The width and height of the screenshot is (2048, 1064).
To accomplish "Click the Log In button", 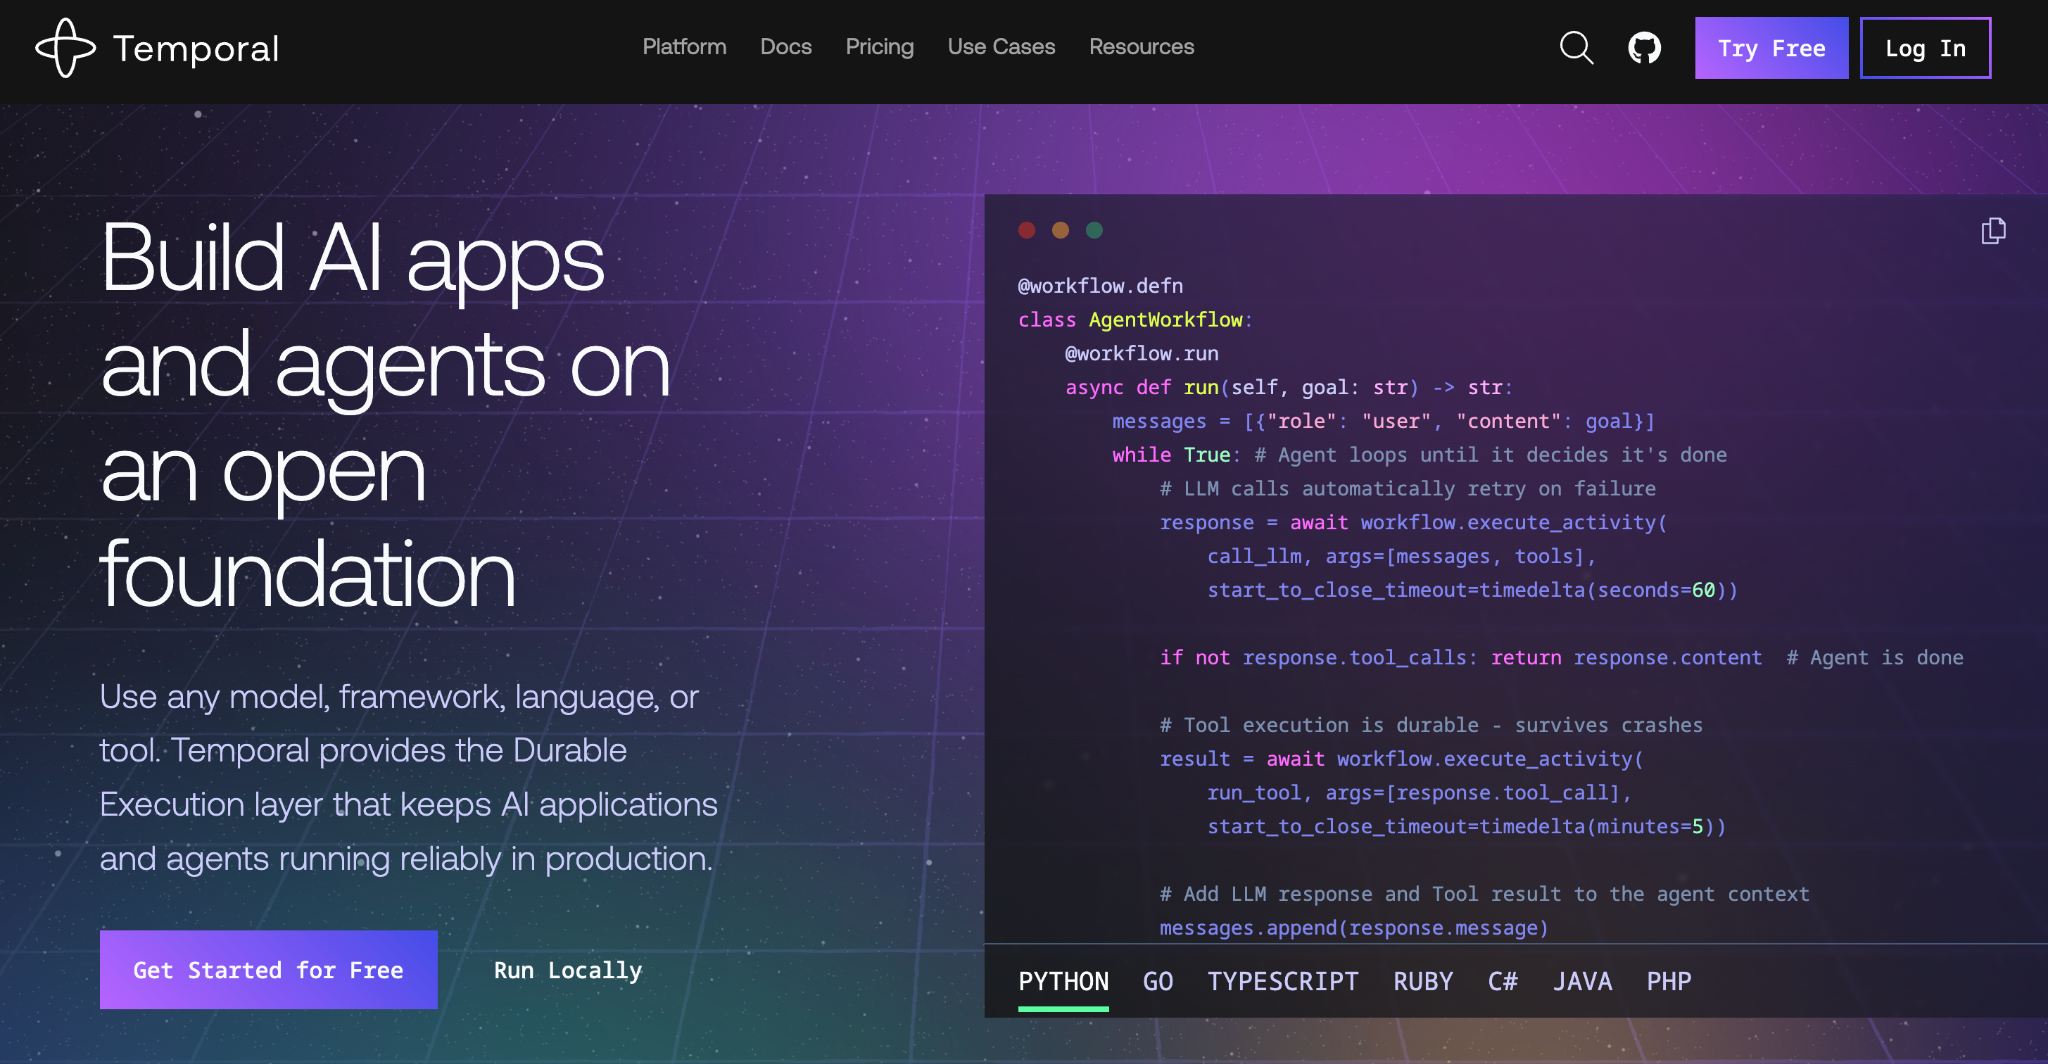I will coord(1925,48).
